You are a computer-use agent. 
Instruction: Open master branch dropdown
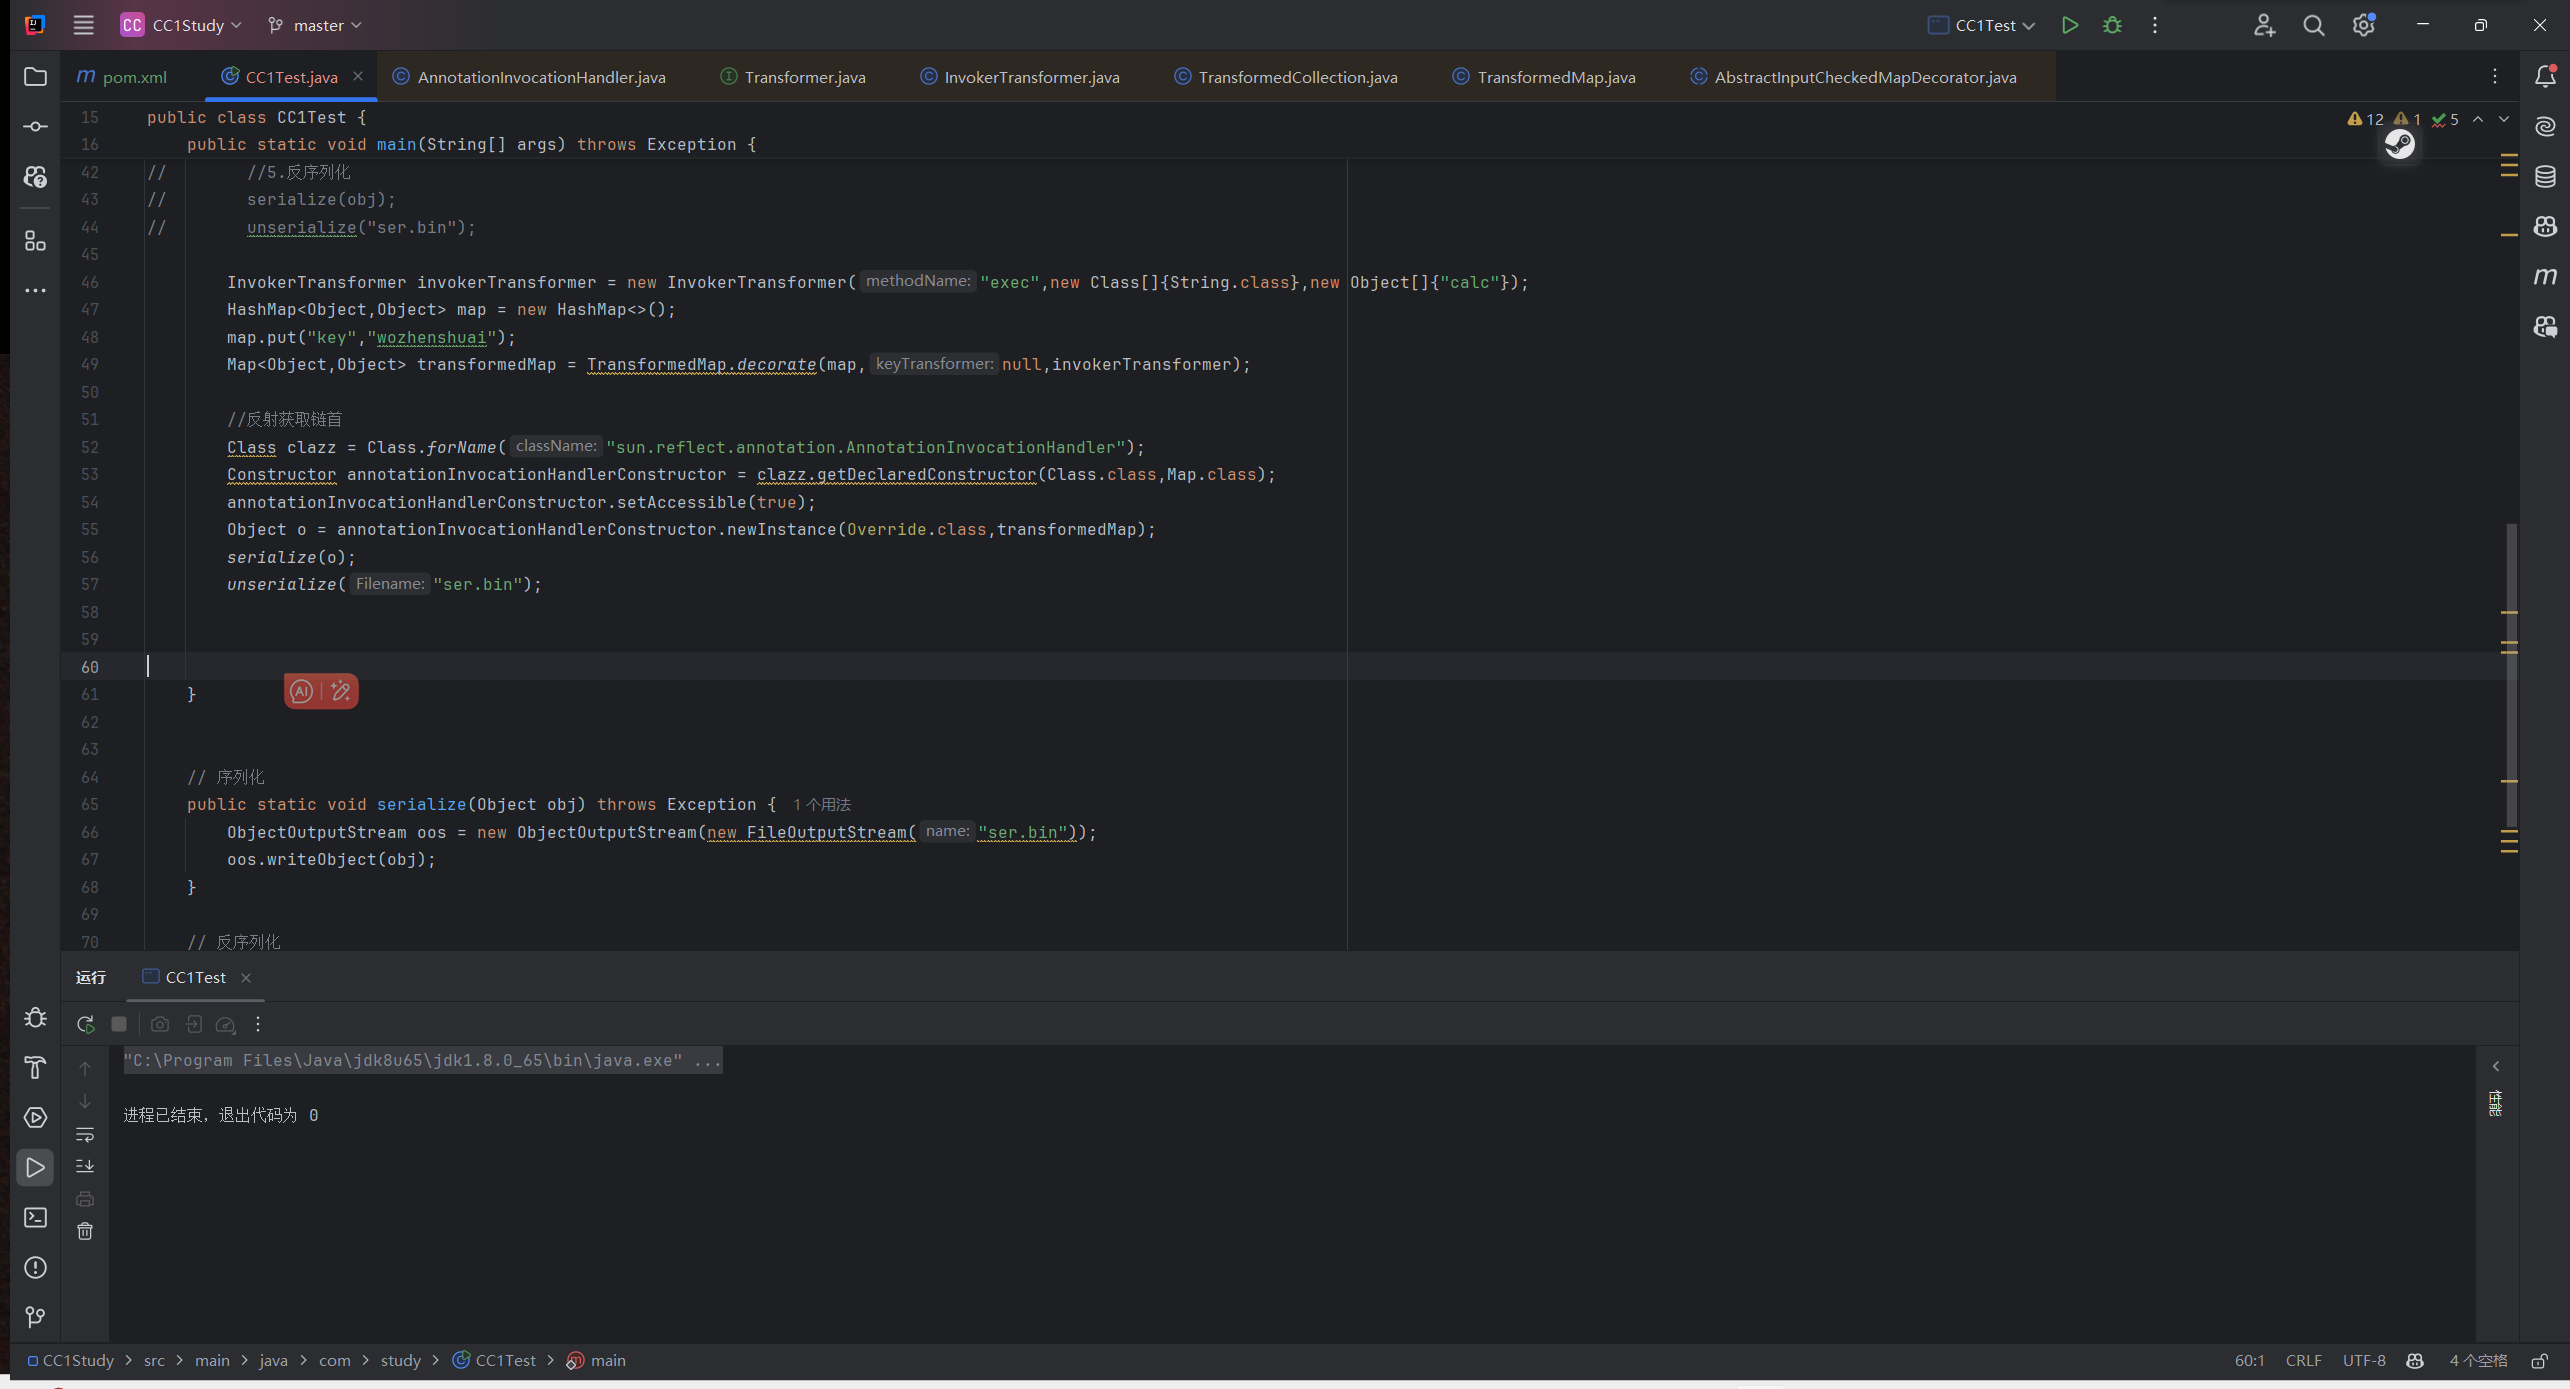(x=315, y=25)
